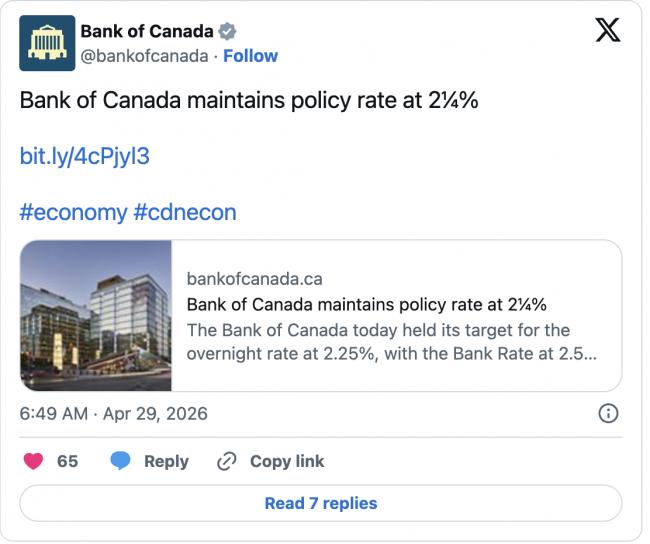Open the tweet info circle icon
Viewport: 650px width, 544px height.
(x=607, y=413)
